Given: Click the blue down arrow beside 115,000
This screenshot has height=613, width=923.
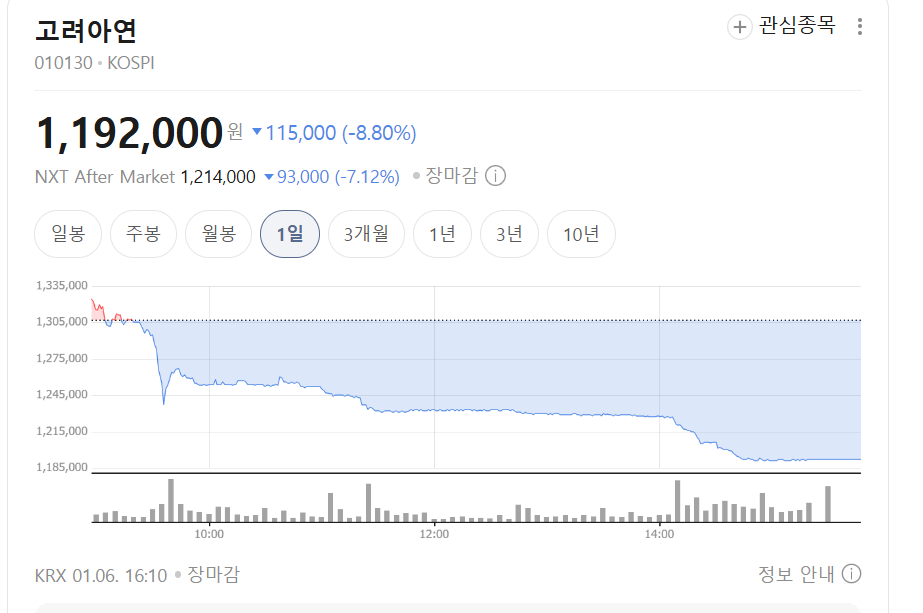Looking at the screenshot, I should [257, 132].
